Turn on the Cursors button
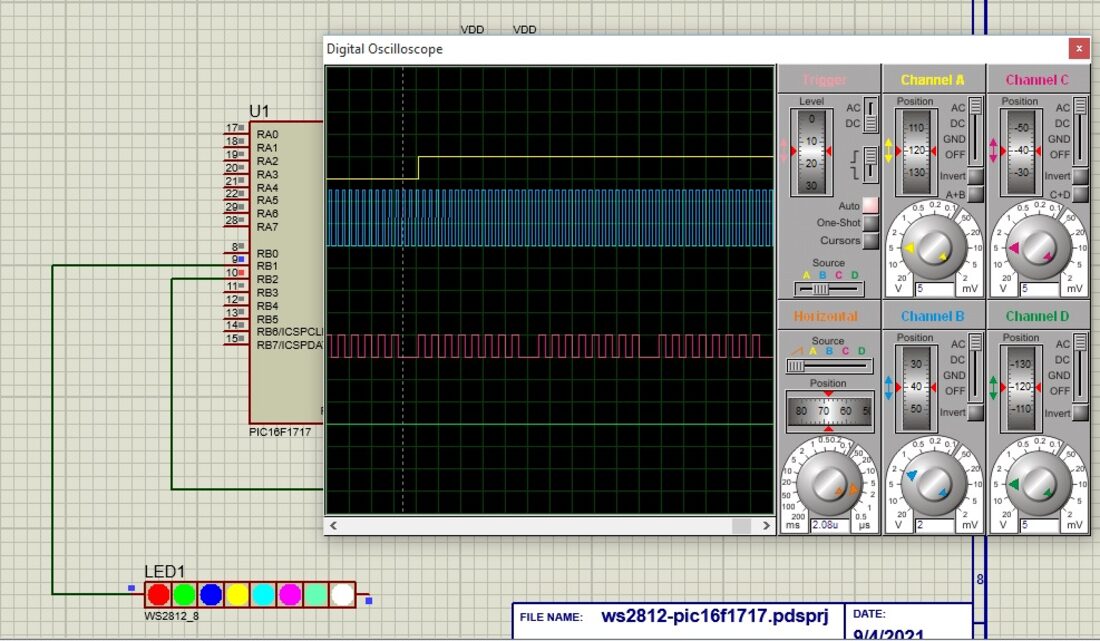 pyautogui.click(x=871, y=241)
